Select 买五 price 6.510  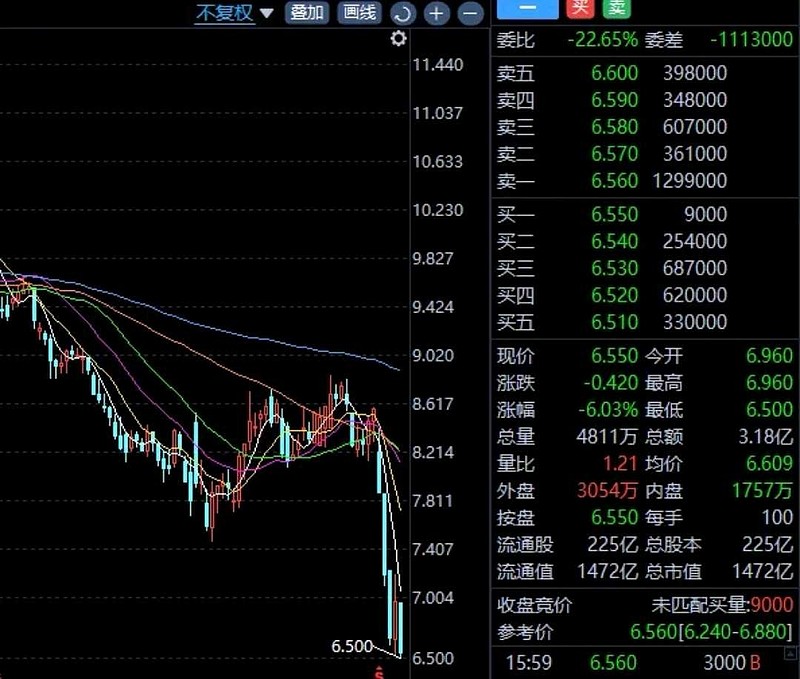[614, 323]
